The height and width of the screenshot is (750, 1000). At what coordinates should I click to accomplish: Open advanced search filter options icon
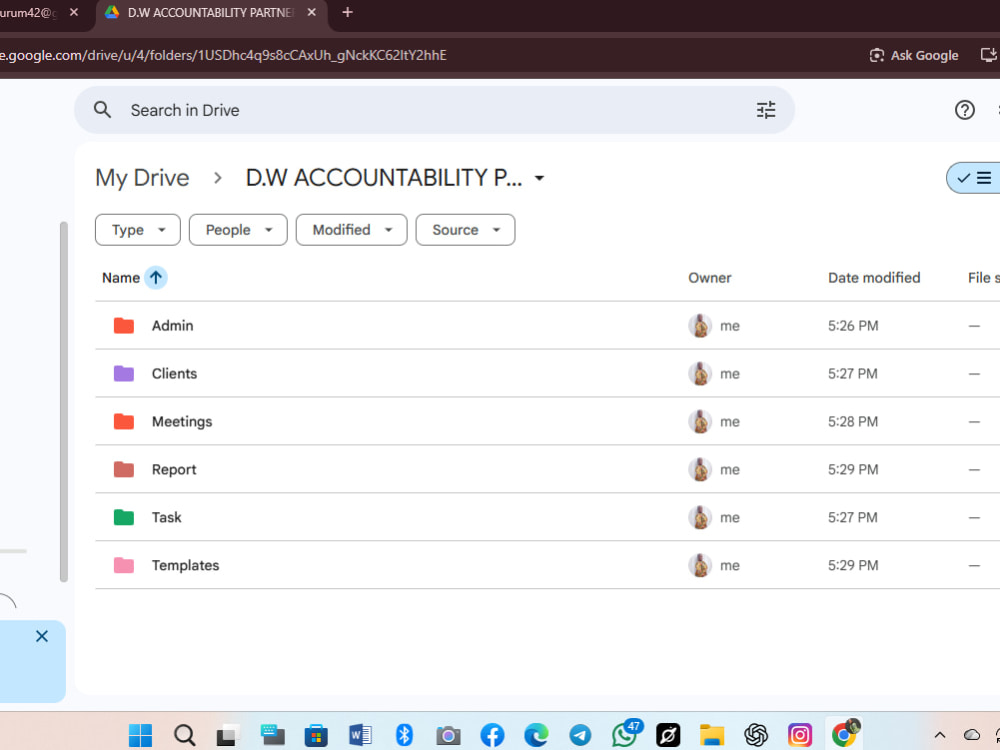(x=766, y=110)
